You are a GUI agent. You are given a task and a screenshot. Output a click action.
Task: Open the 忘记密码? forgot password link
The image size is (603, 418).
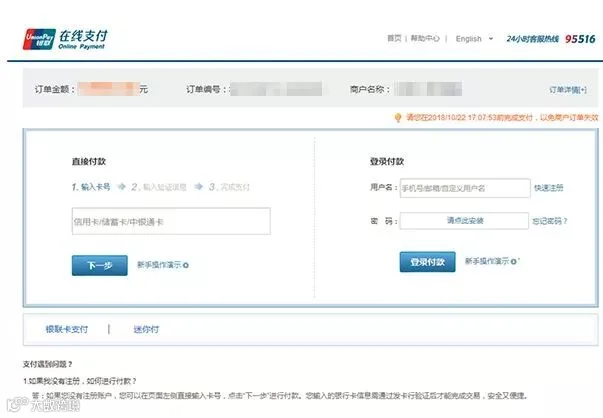click(x=550, y=221)
